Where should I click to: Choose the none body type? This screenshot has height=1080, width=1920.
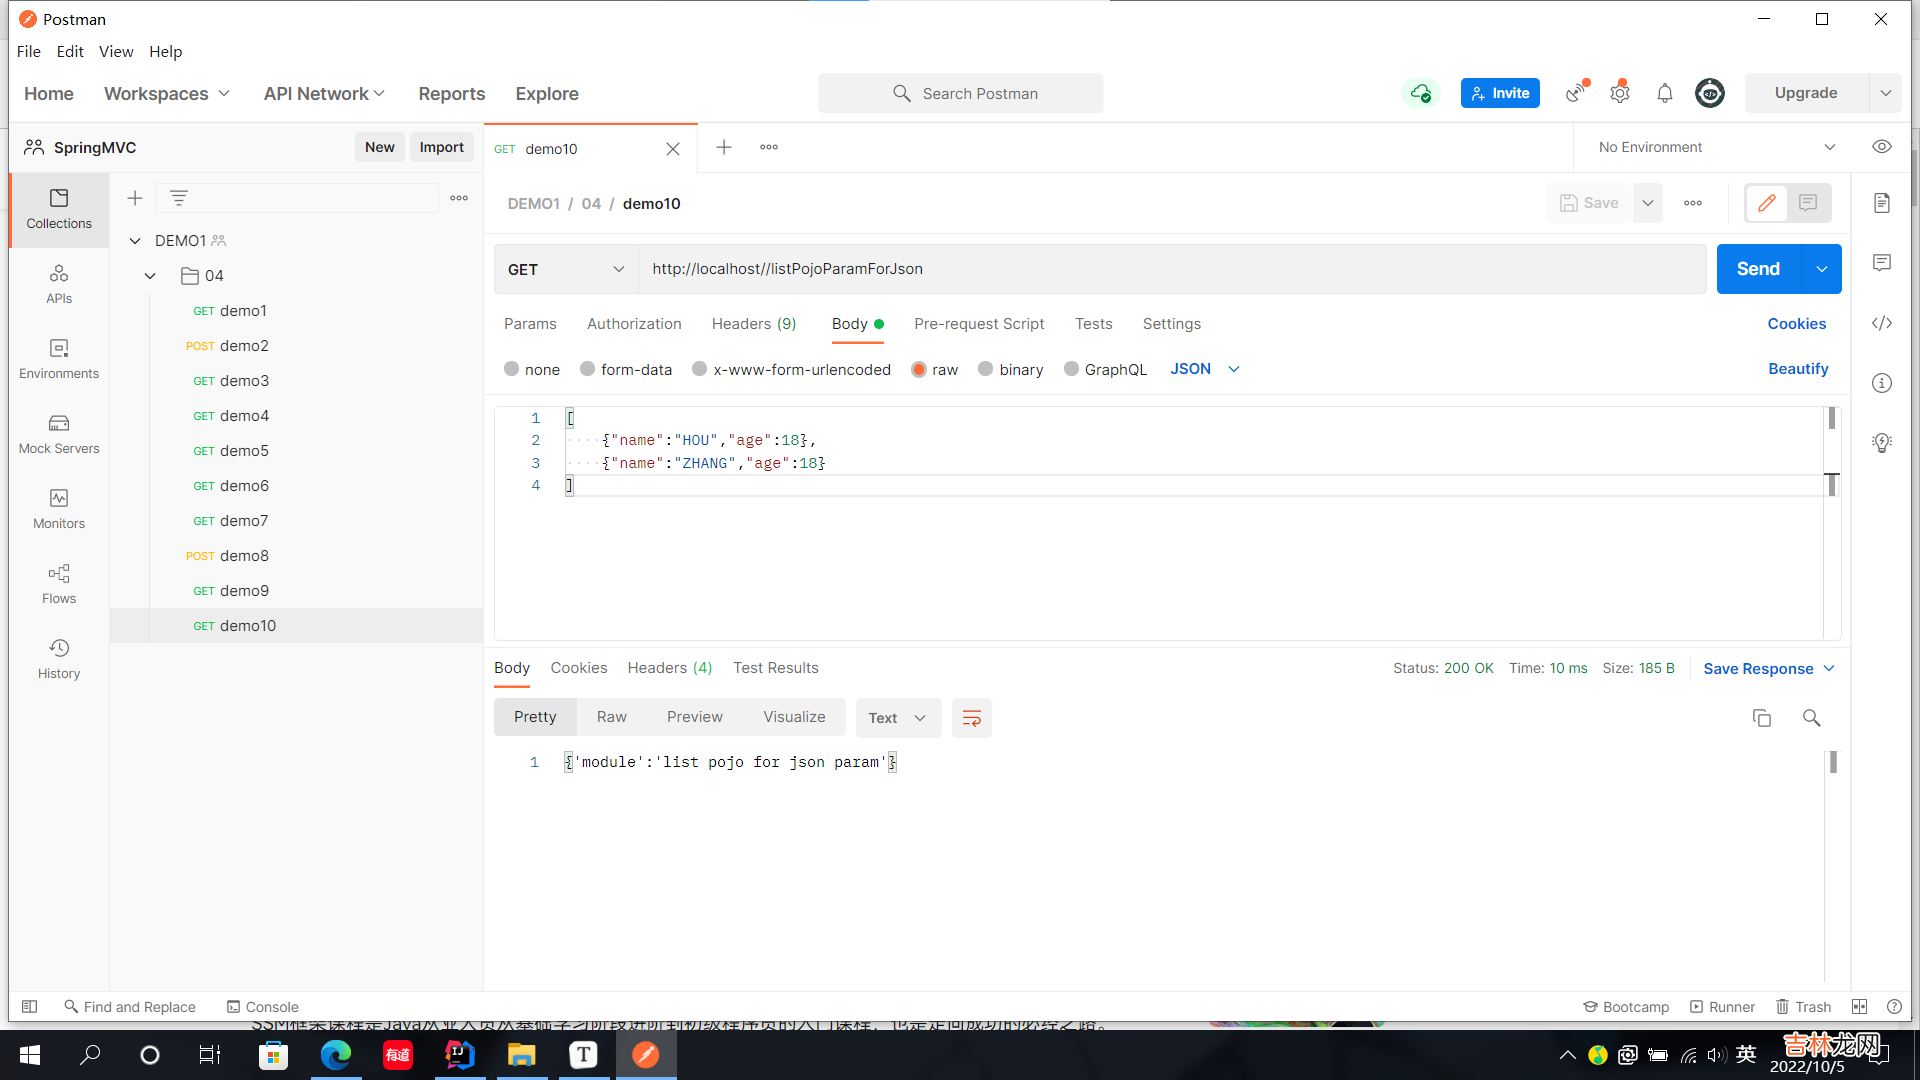(512, 369)
